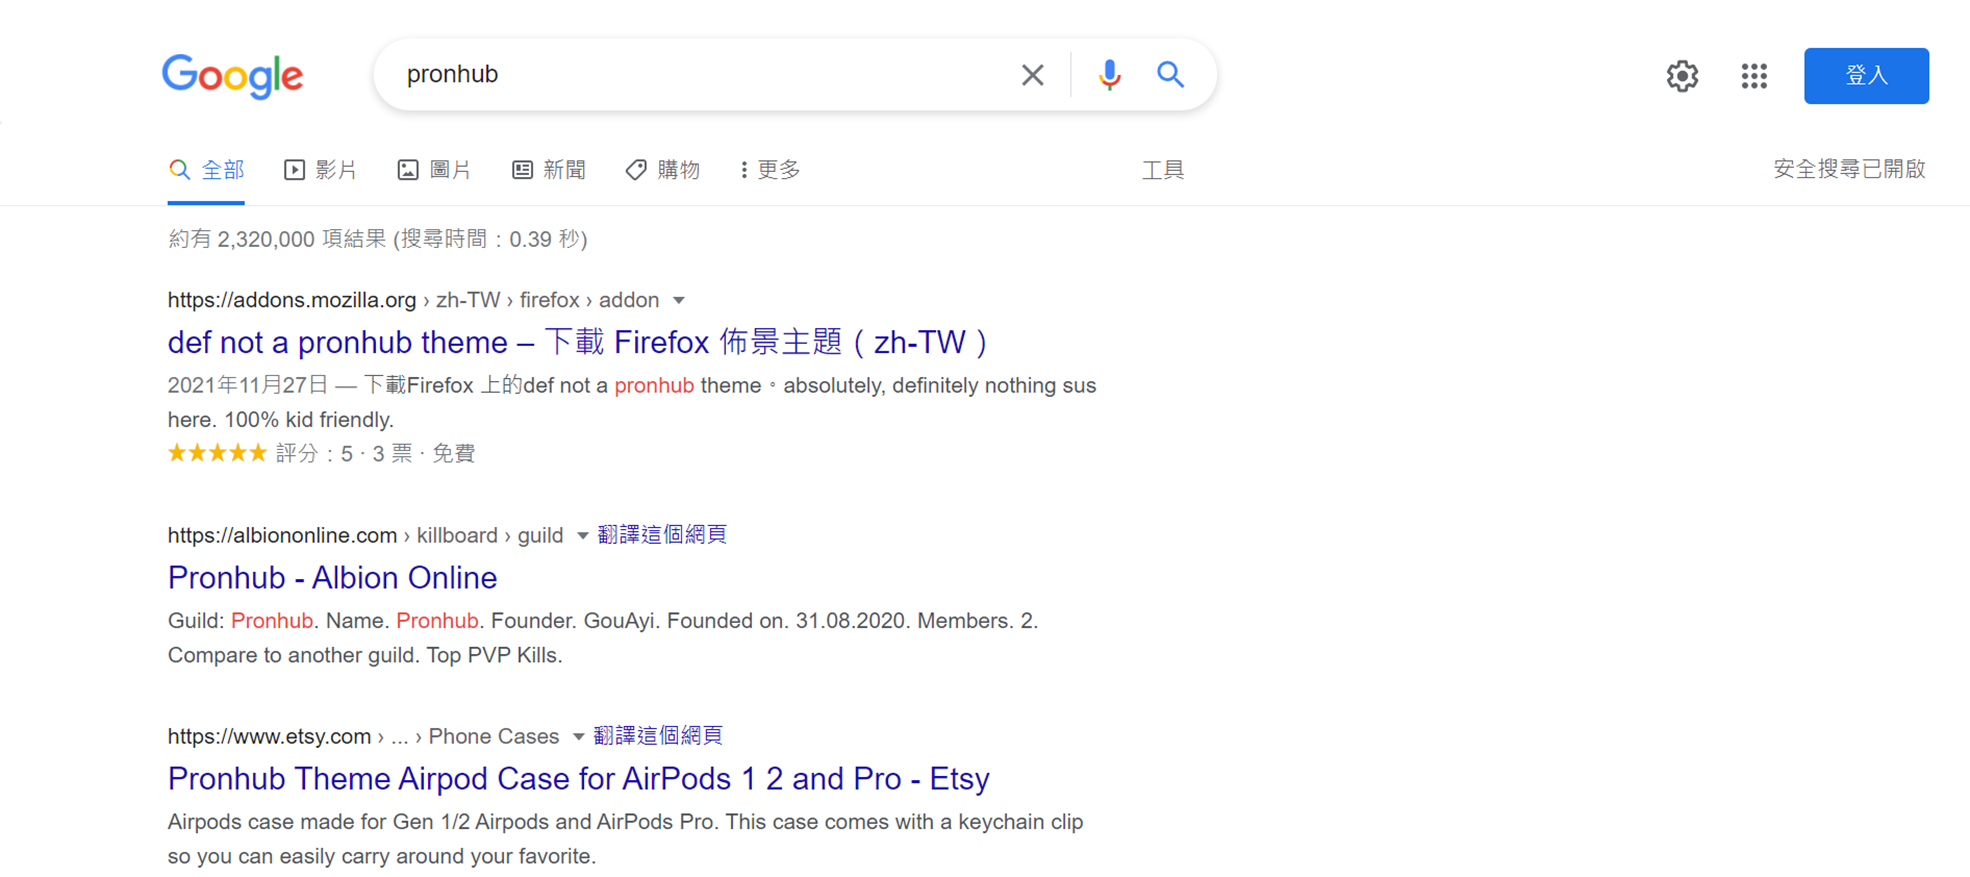This screenshot has width=1970, height=877.
Task: Expand dropdown arrow beside etsy.com URL
Action: [x=578, y=737]
